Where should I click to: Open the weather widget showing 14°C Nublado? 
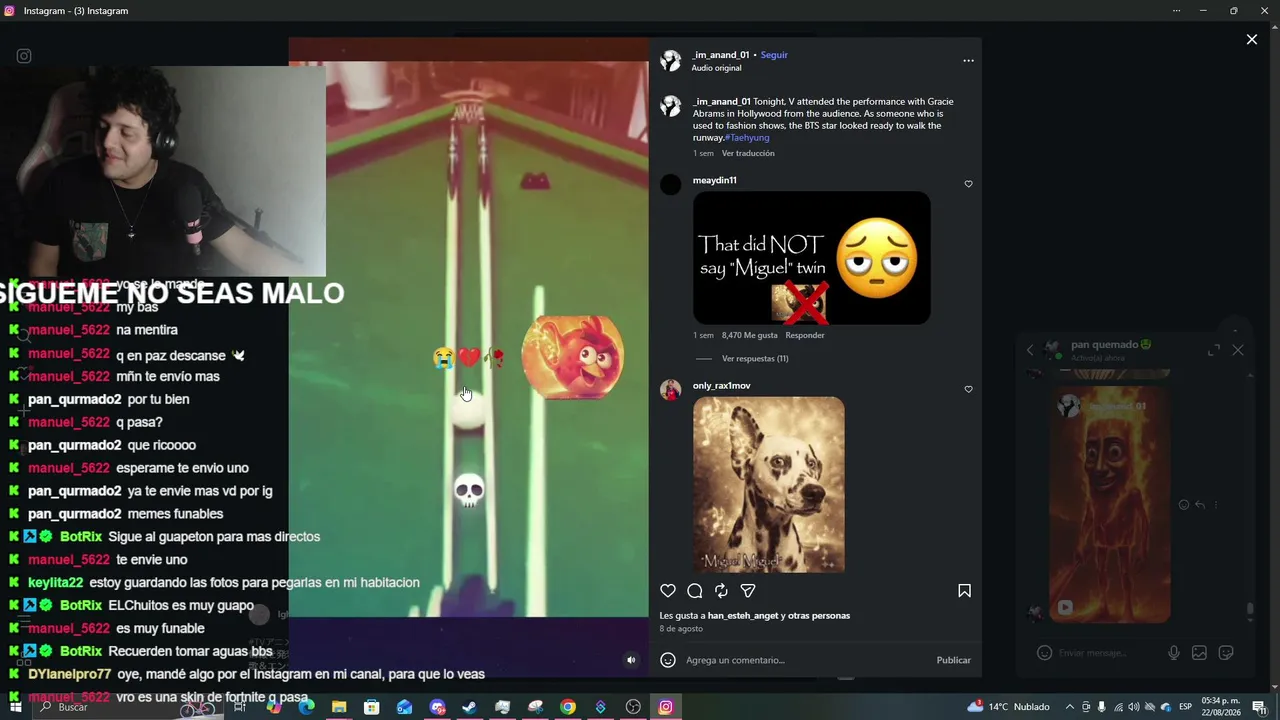[x=1008, y=707]
